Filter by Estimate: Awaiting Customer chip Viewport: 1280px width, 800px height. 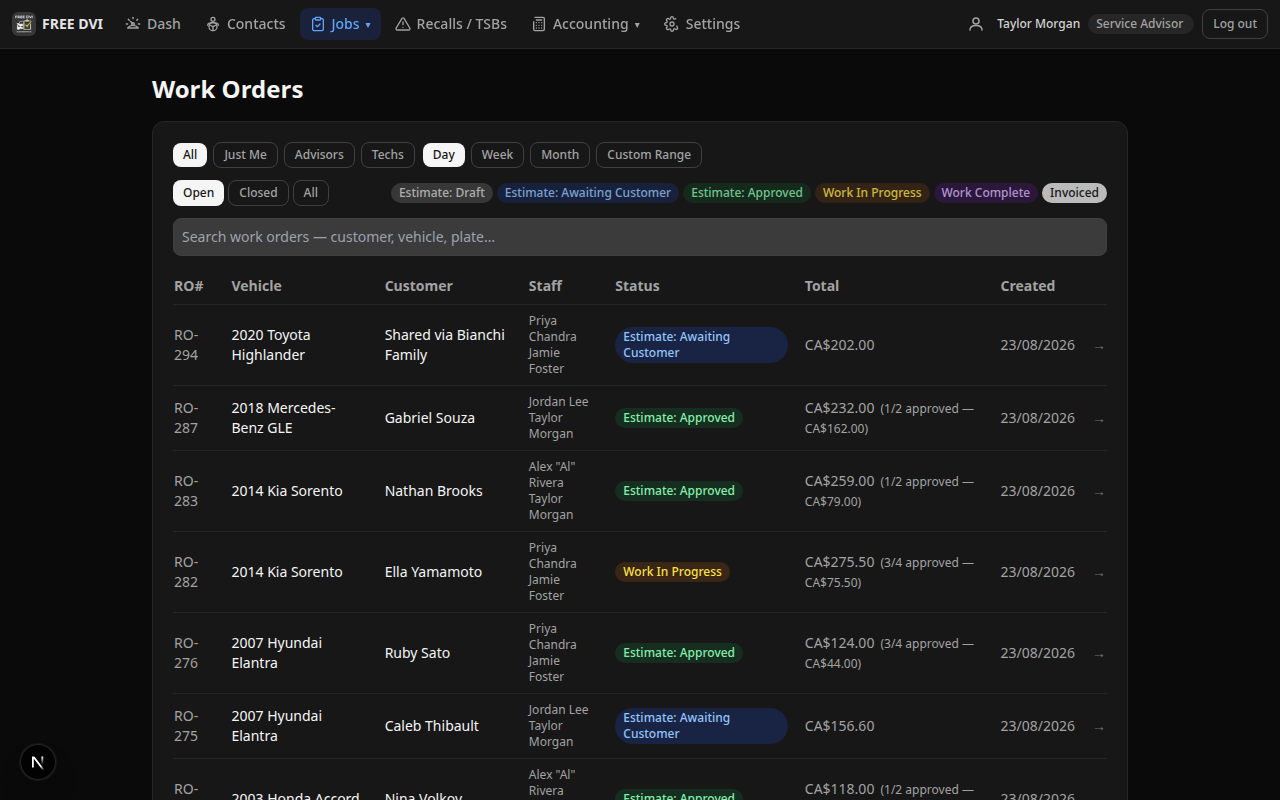588,193
